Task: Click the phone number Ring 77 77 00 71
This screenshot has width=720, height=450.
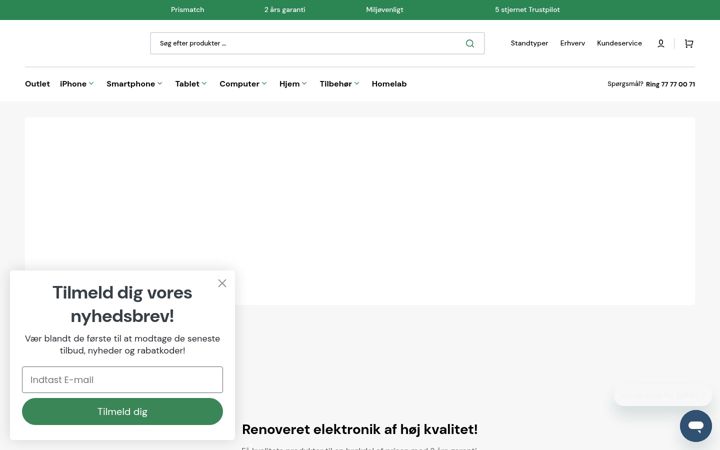Action: [x=670, y=84]
